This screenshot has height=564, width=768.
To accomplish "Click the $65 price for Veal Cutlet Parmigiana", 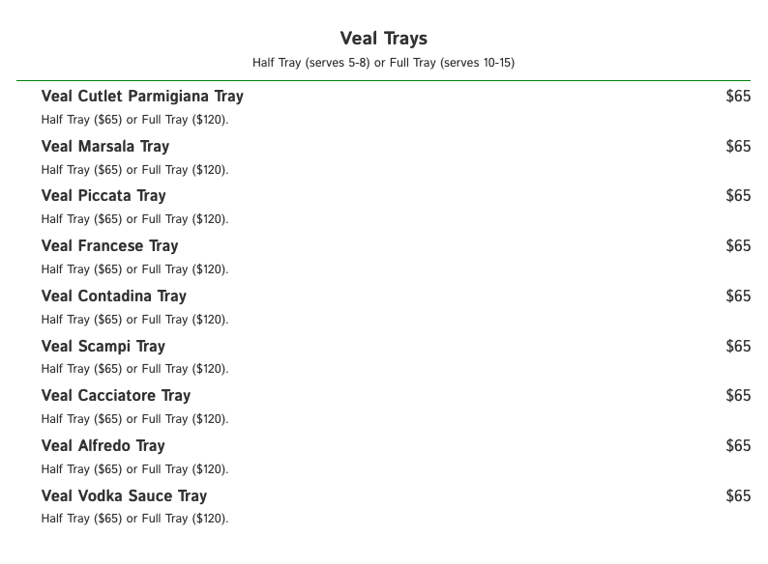I will (x=738, y=96).
